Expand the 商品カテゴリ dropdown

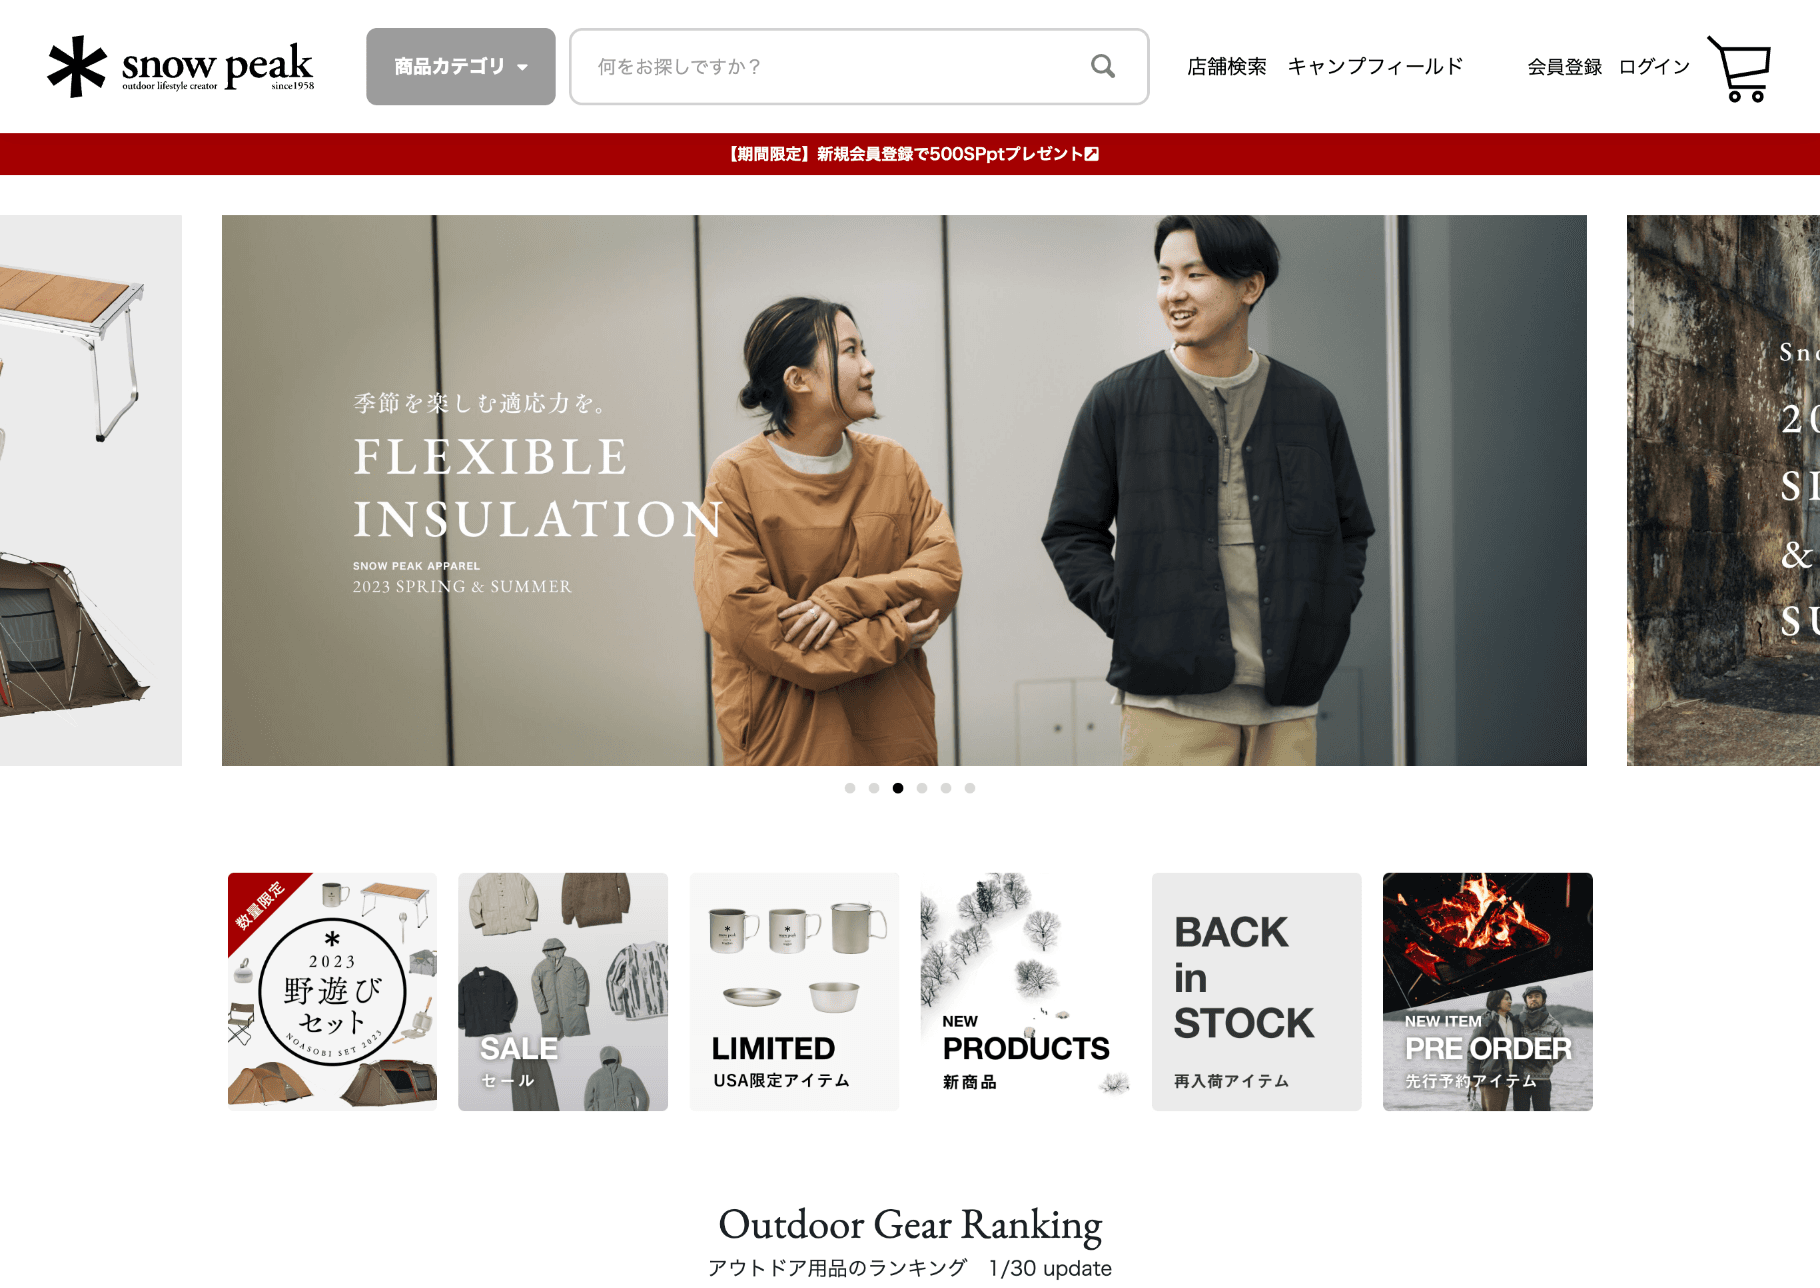(x=461, y=66)
